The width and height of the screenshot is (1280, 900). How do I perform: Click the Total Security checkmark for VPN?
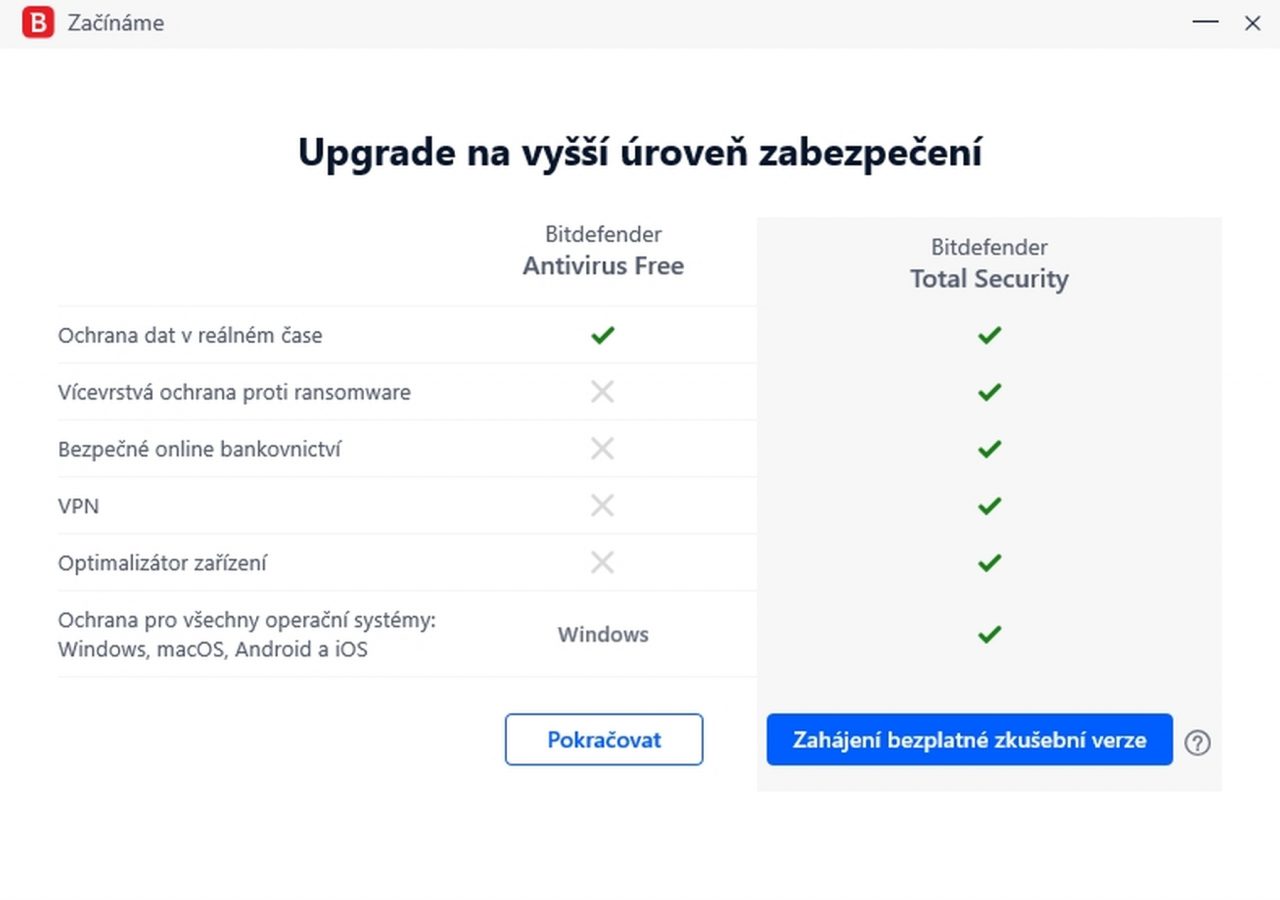coord(989,506)
